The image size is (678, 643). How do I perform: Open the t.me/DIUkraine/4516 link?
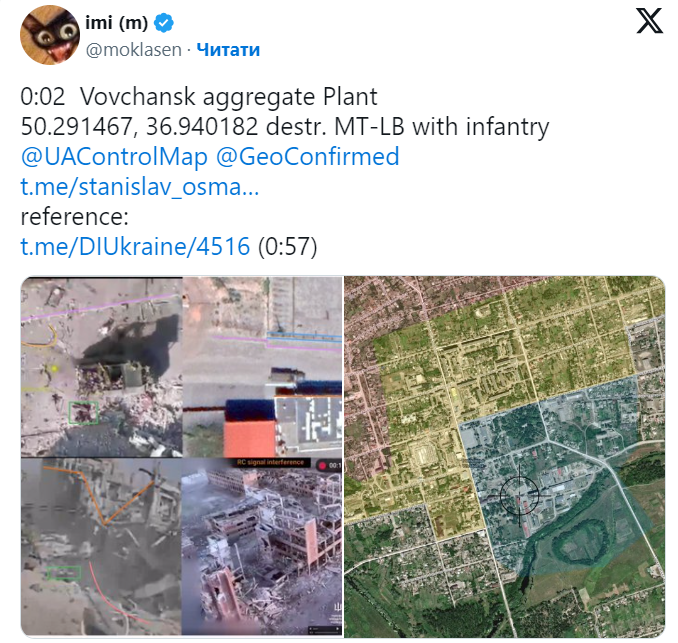point(135,246)
